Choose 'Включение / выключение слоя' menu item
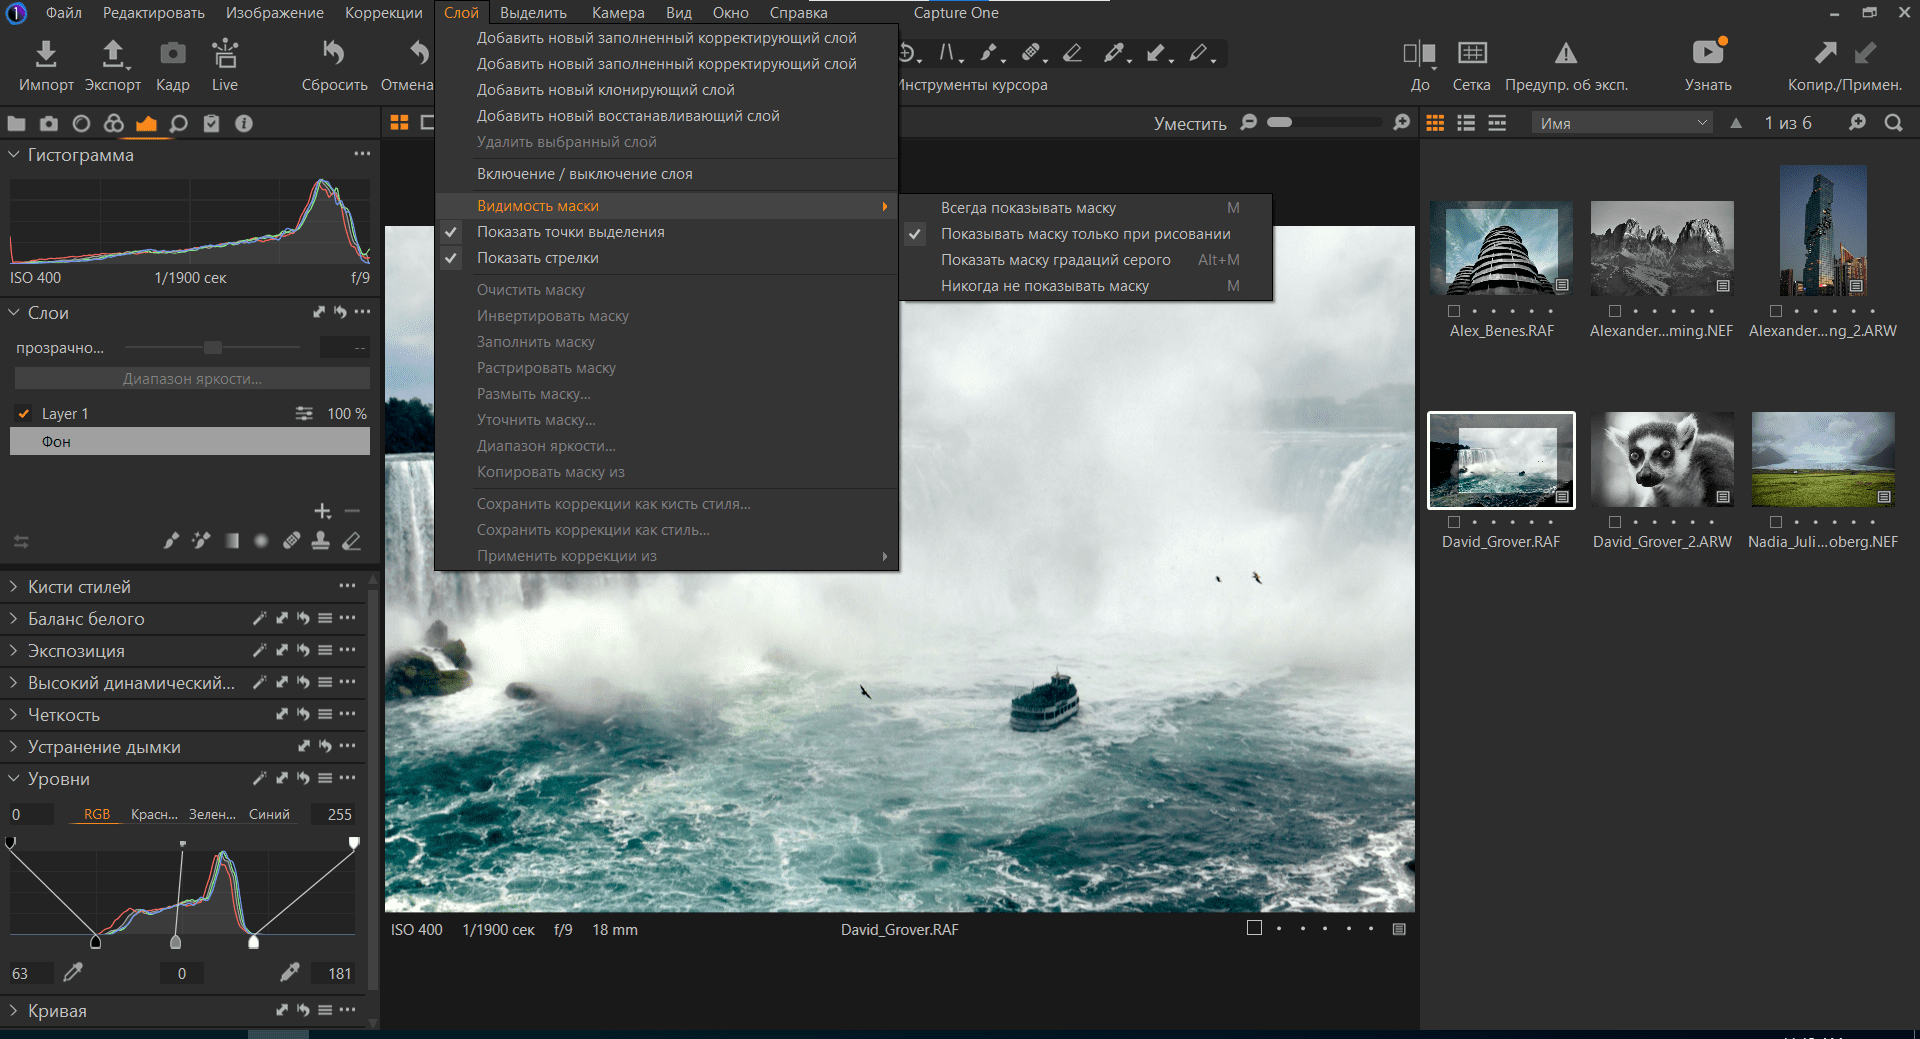 tap(584, 174)
